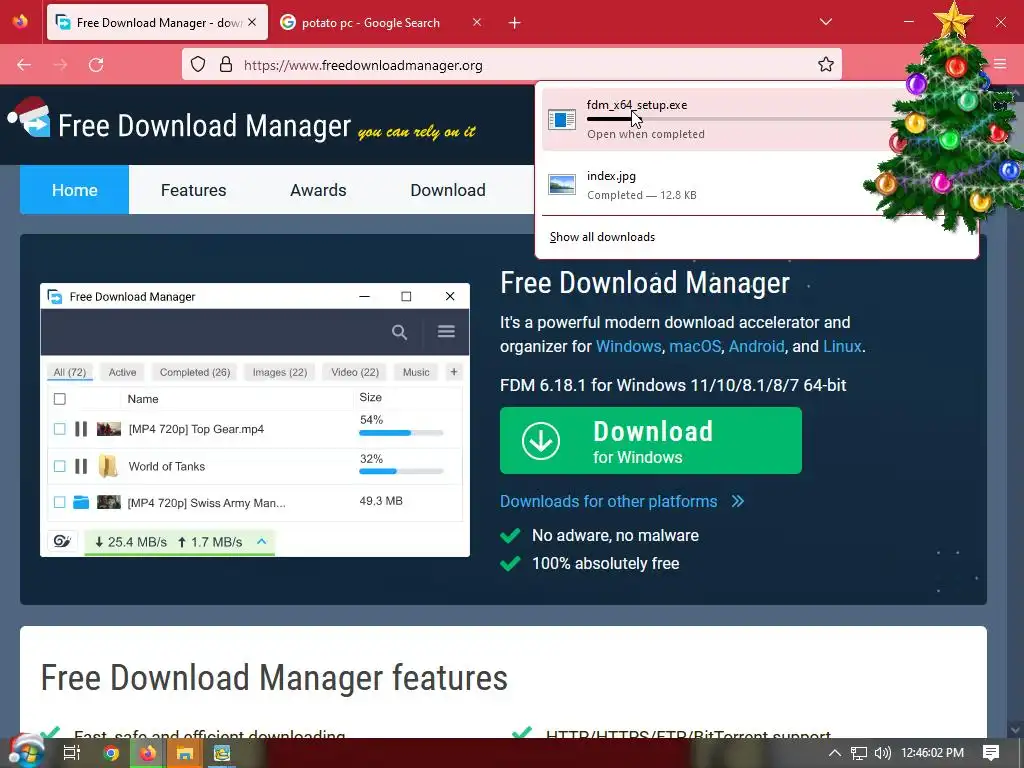Click the Linux platform link
Viewport: 1024px width, 768px height.
tap(842, 346)
